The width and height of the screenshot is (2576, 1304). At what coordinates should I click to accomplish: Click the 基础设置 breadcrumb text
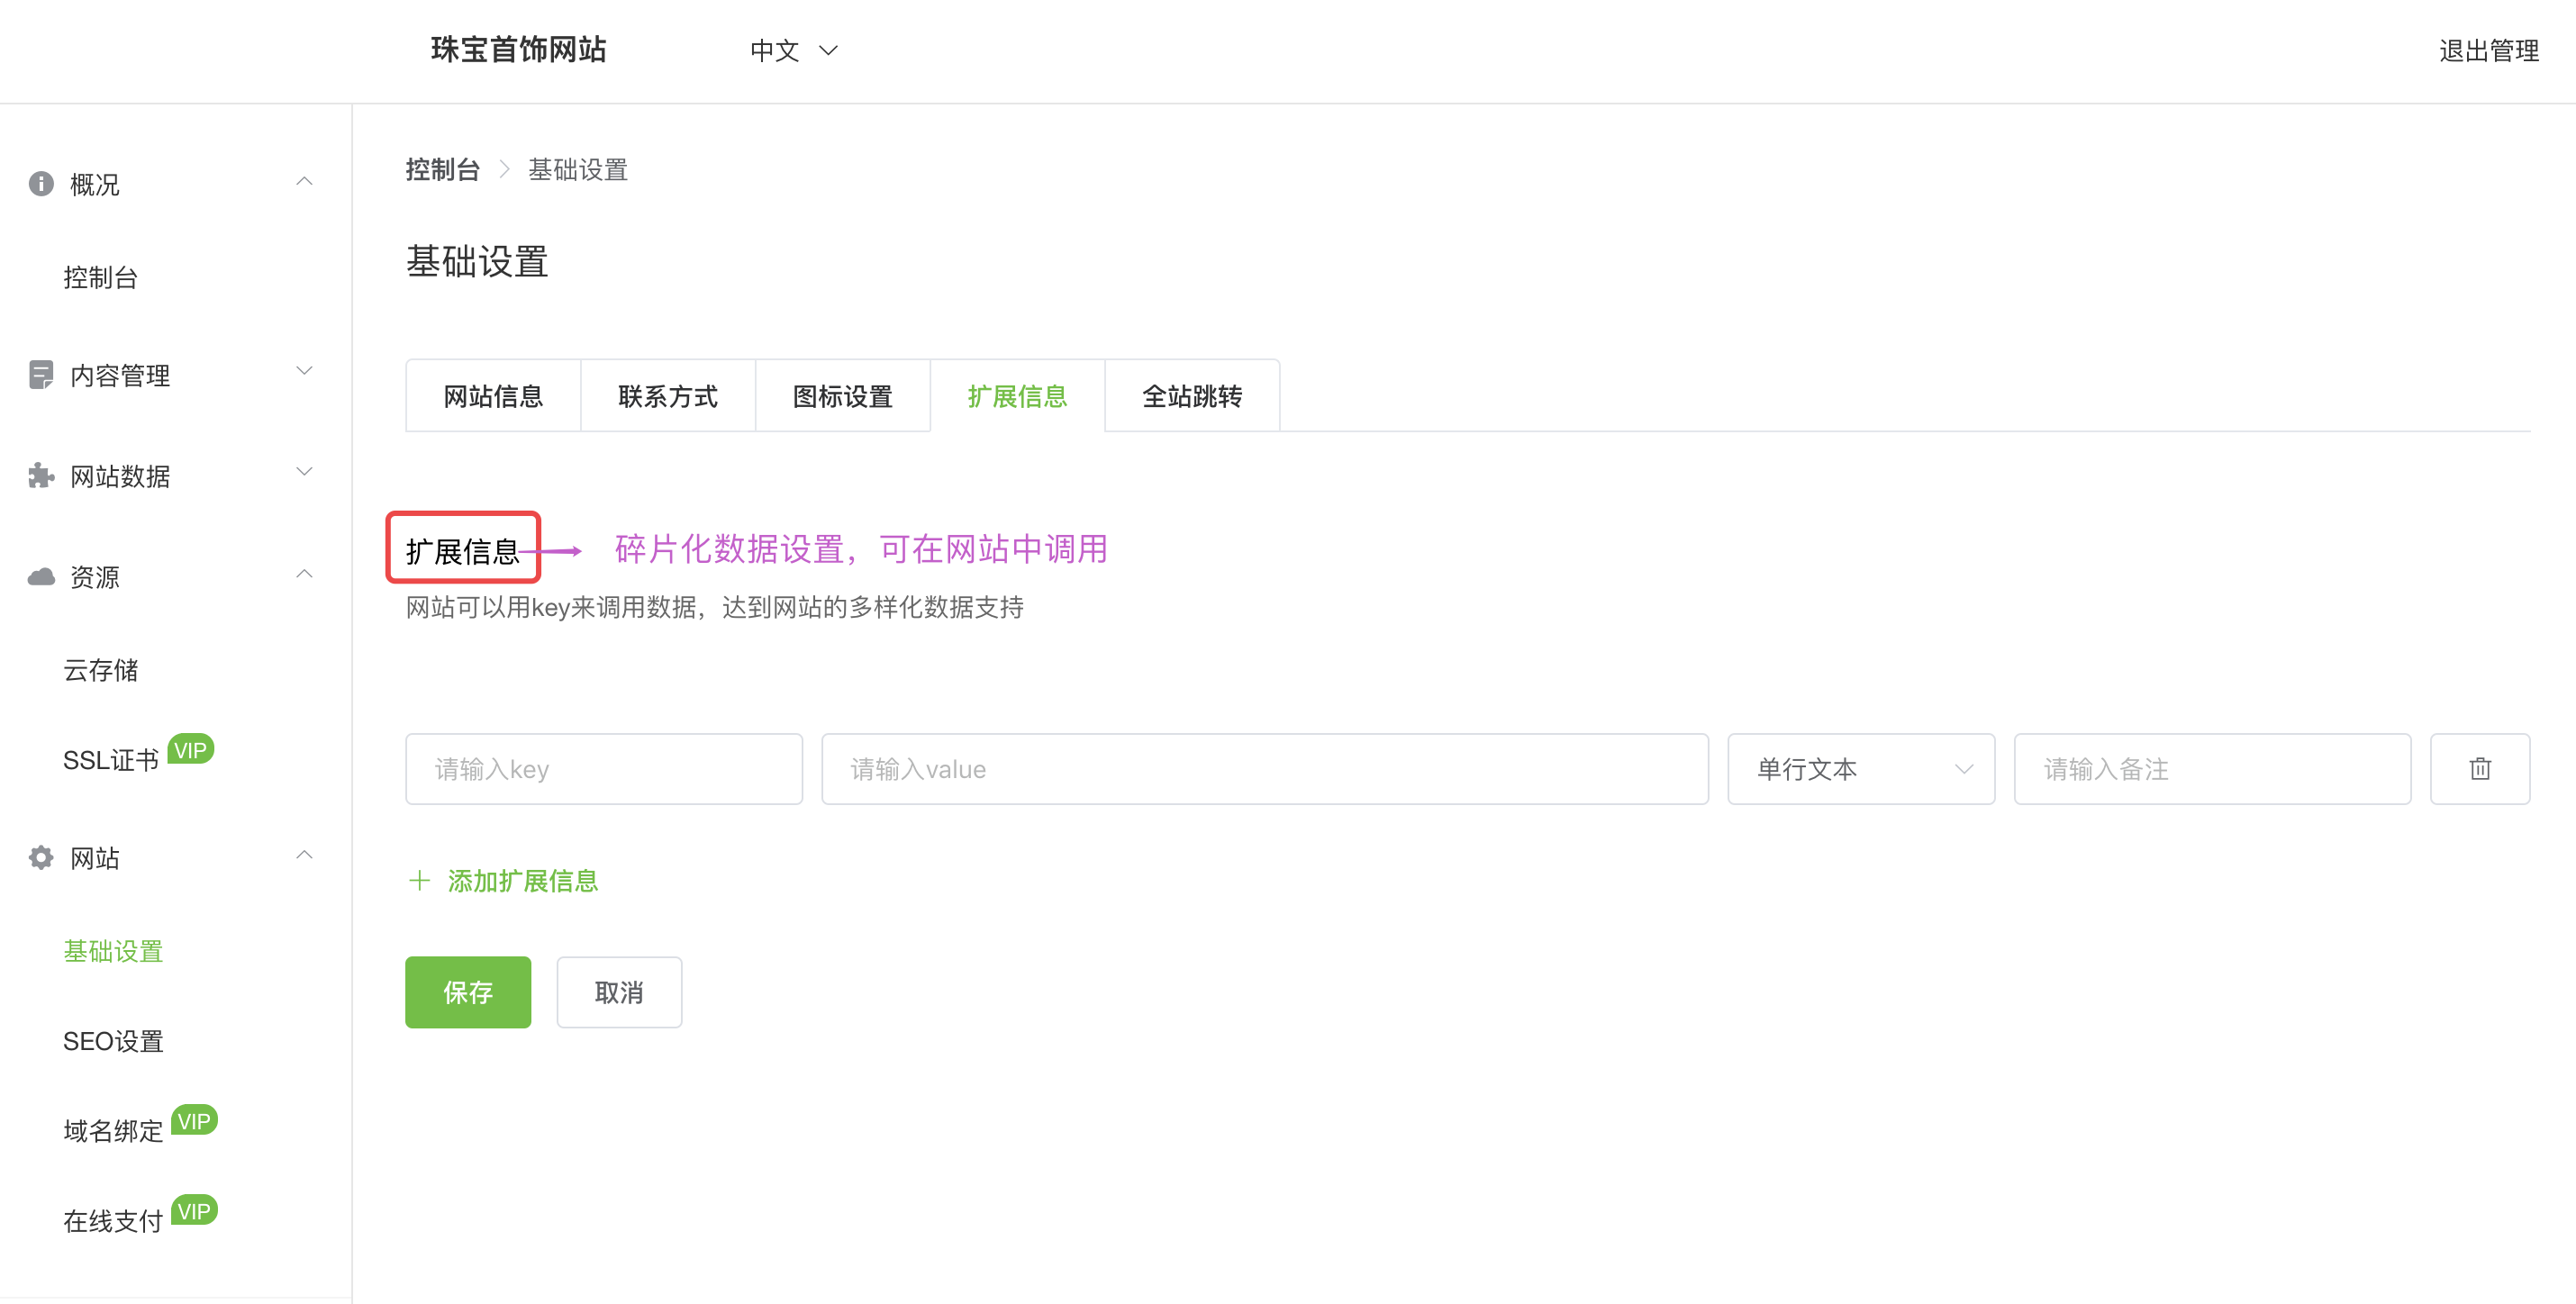click(578, 170)
